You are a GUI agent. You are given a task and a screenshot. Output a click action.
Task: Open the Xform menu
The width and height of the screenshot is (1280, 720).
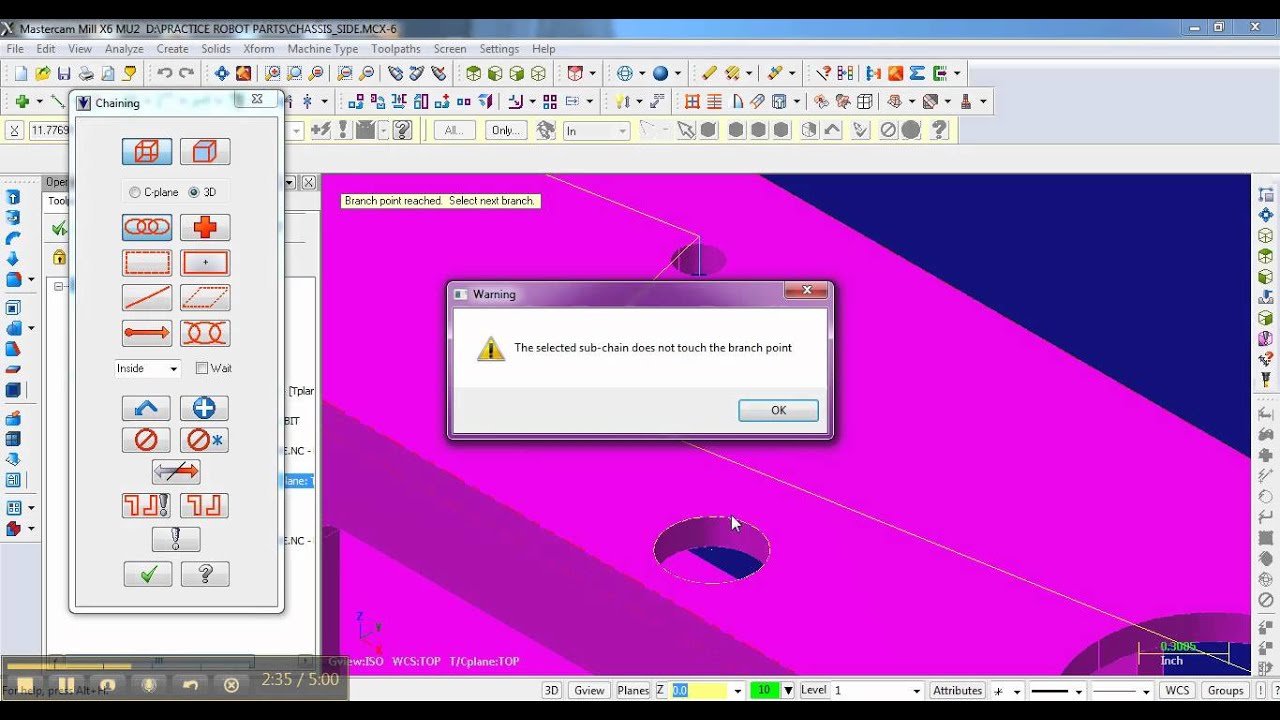[259, 48]
